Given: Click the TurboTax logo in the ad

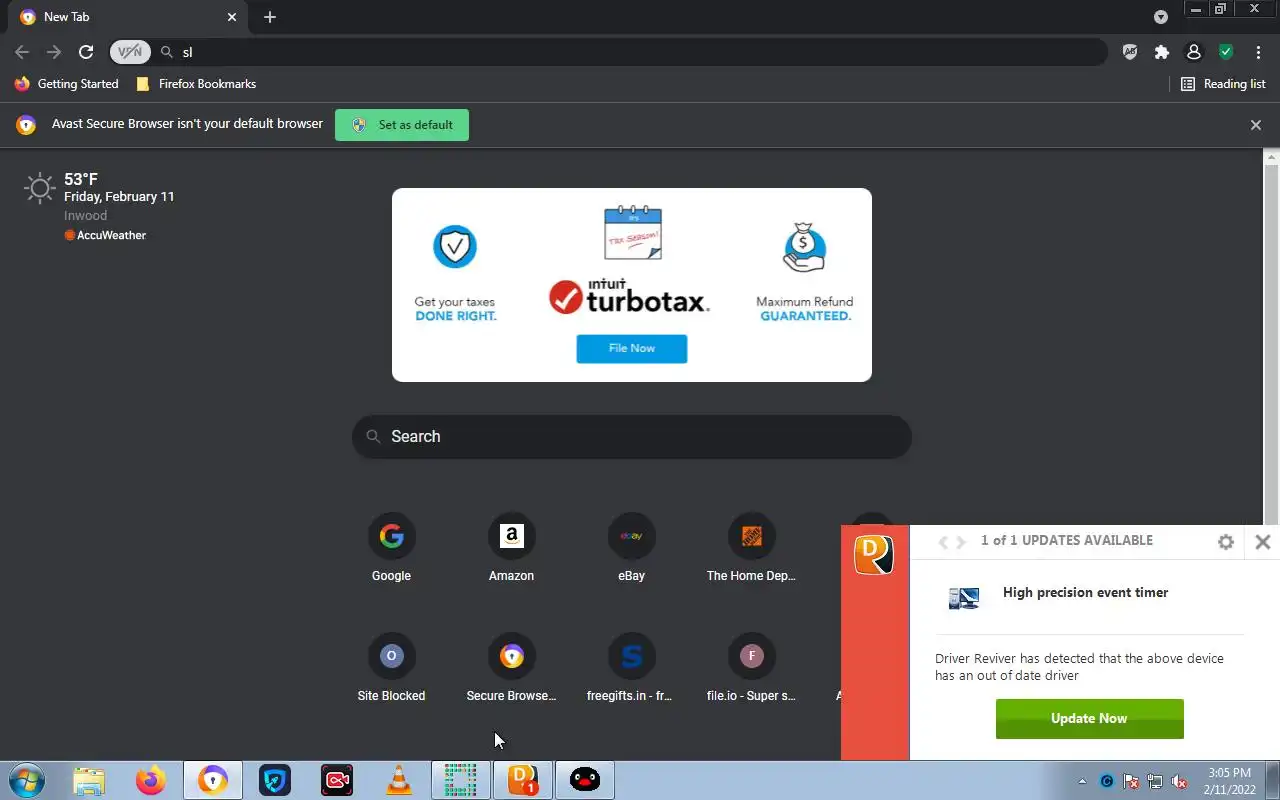Looking at the screenshot, I should (630, 296).
